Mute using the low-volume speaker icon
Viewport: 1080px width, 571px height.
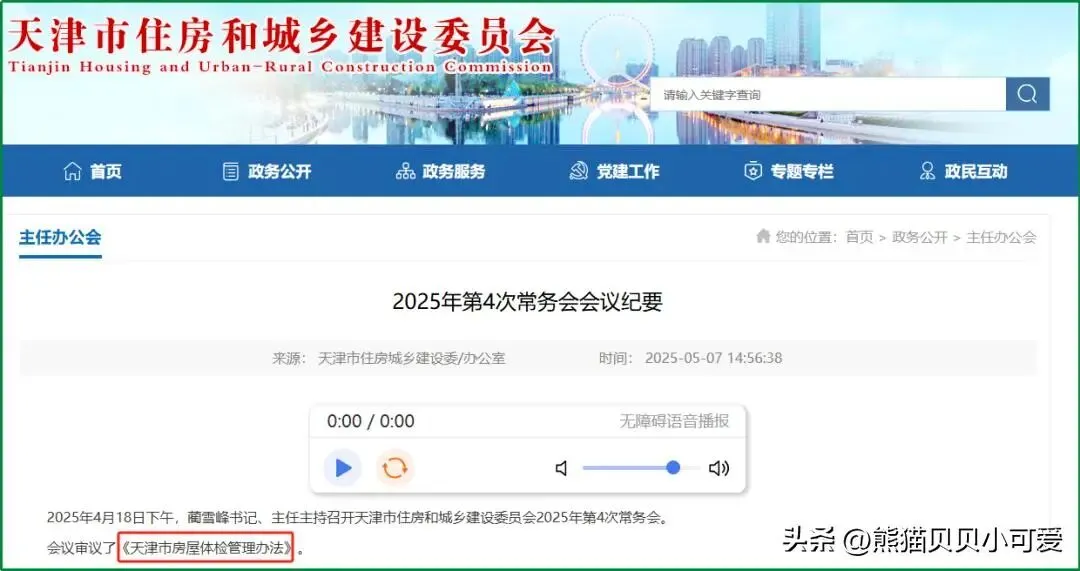pos(561,468)
